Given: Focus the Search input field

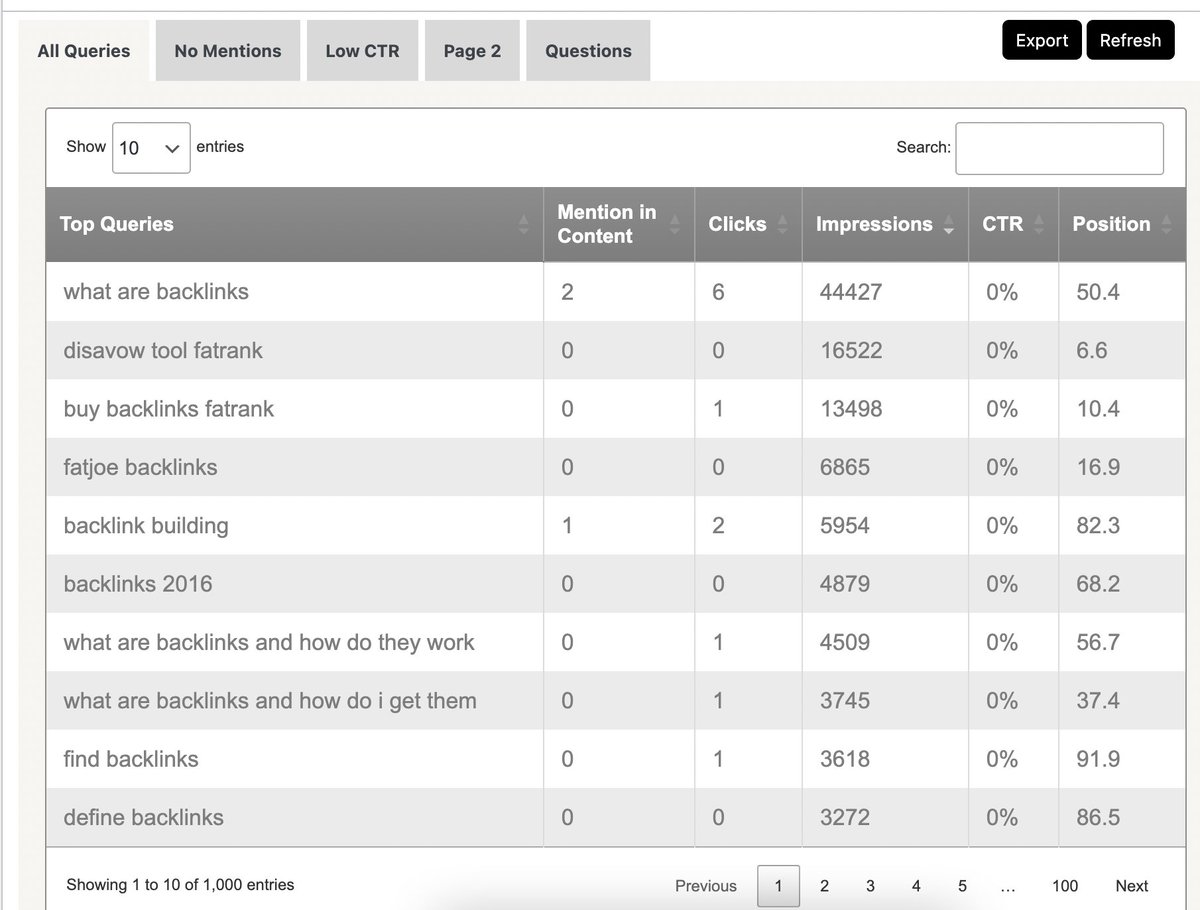Looking at the screenshot, I should (x=1059, y=148).
